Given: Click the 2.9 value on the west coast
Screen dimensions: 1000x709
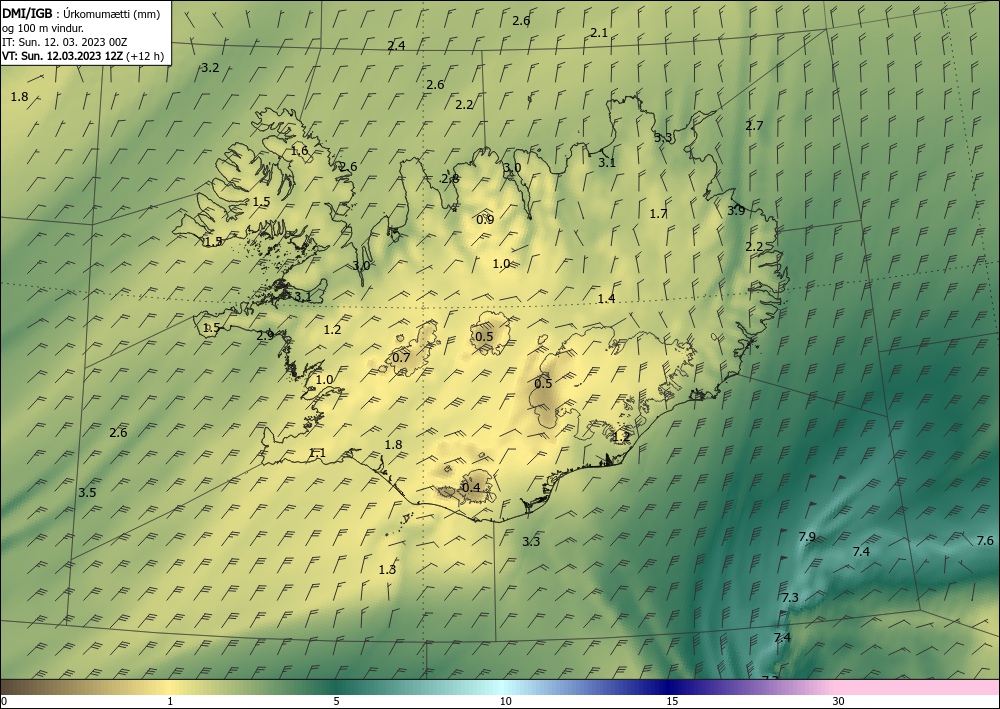Looking at the screenshot, I should 265,335.
